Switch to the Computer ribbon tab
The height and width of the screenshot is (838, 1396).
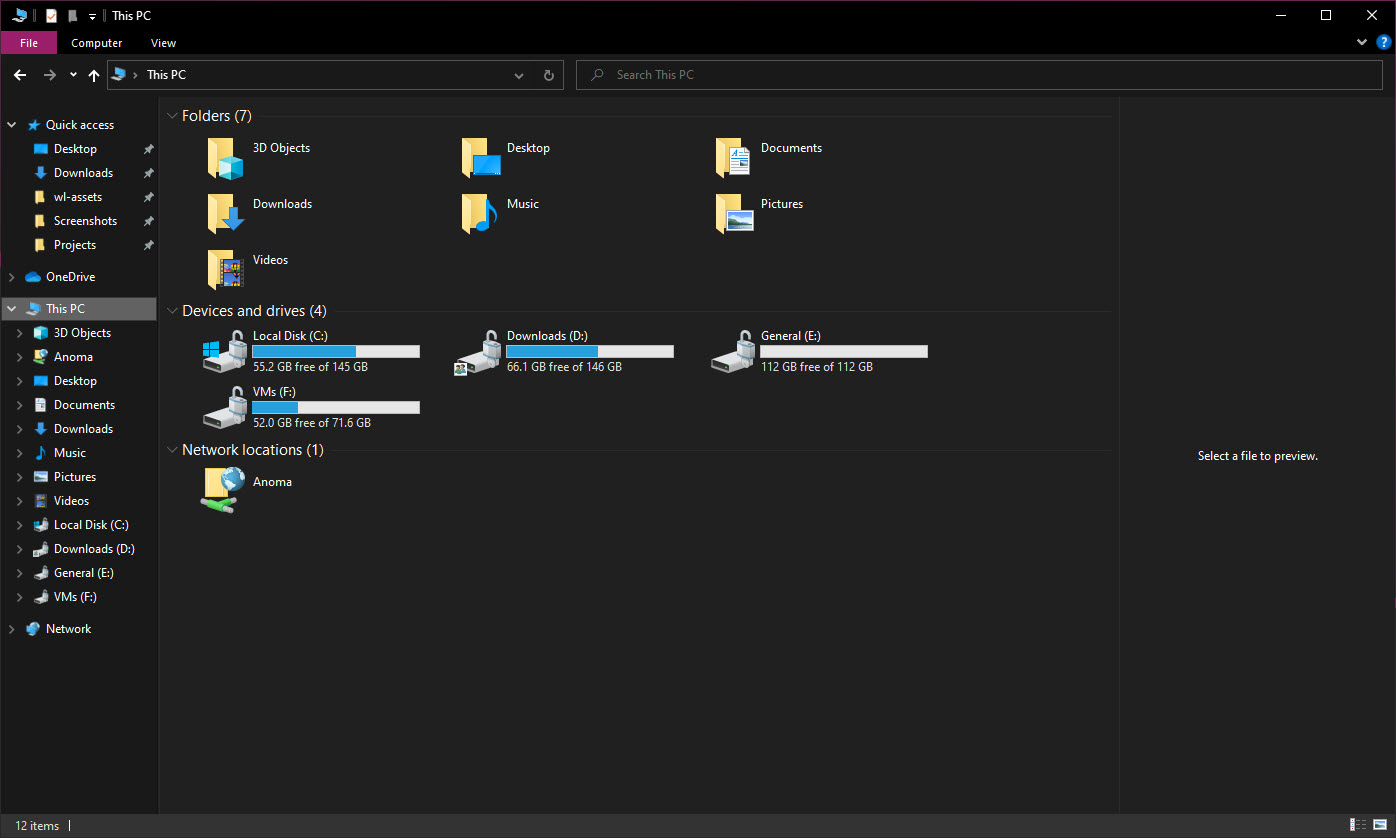[x=96, y=42]
